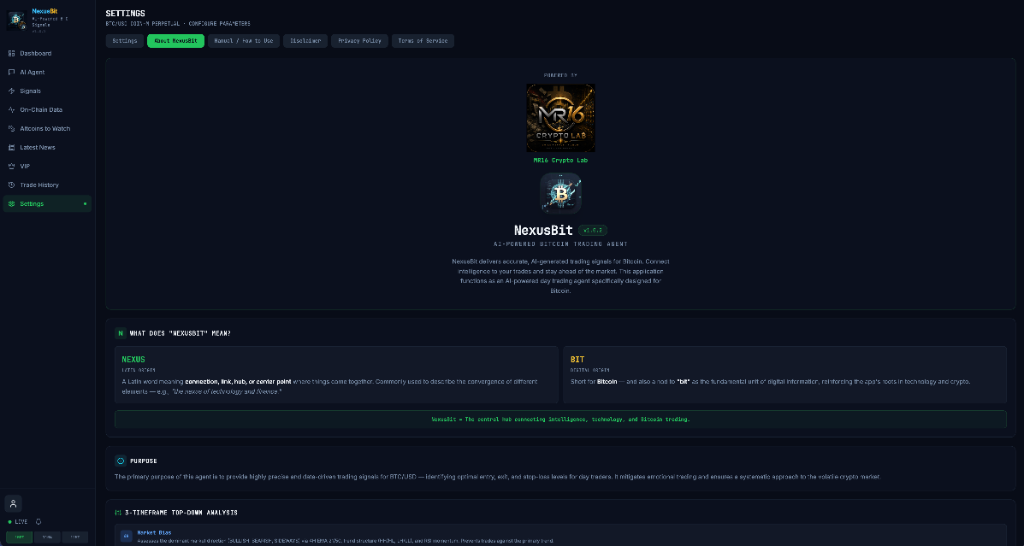
Task: Click 'WHAT DOES "NEXUSBIT" MEAN?' heading
Action: pyautogui.click(x=180, y=334)
